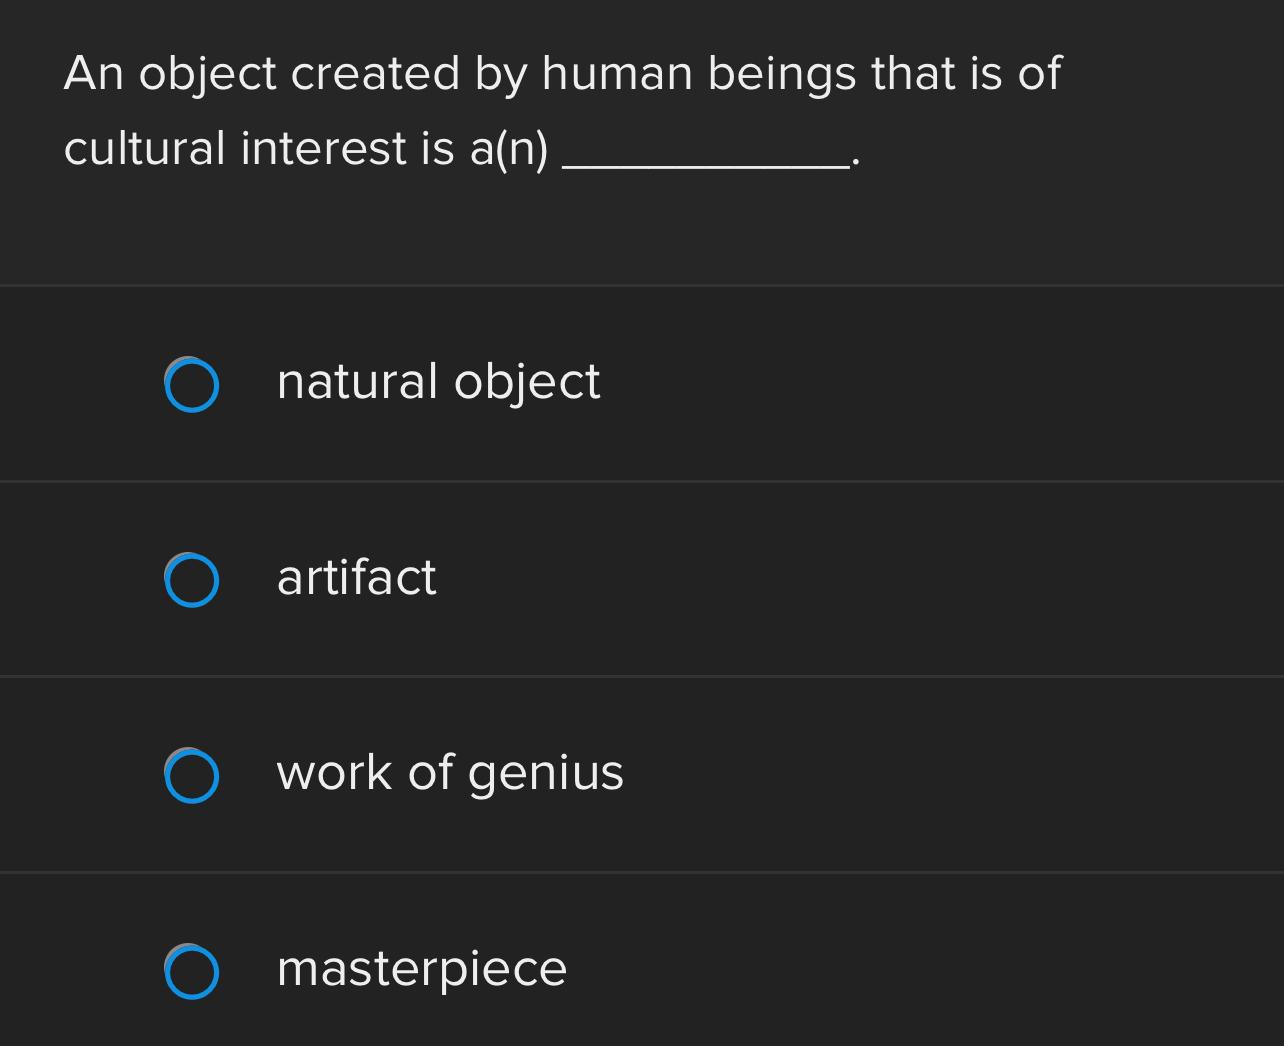Click the artifact answer text
1284x1046 pixels.
point(356,577)
